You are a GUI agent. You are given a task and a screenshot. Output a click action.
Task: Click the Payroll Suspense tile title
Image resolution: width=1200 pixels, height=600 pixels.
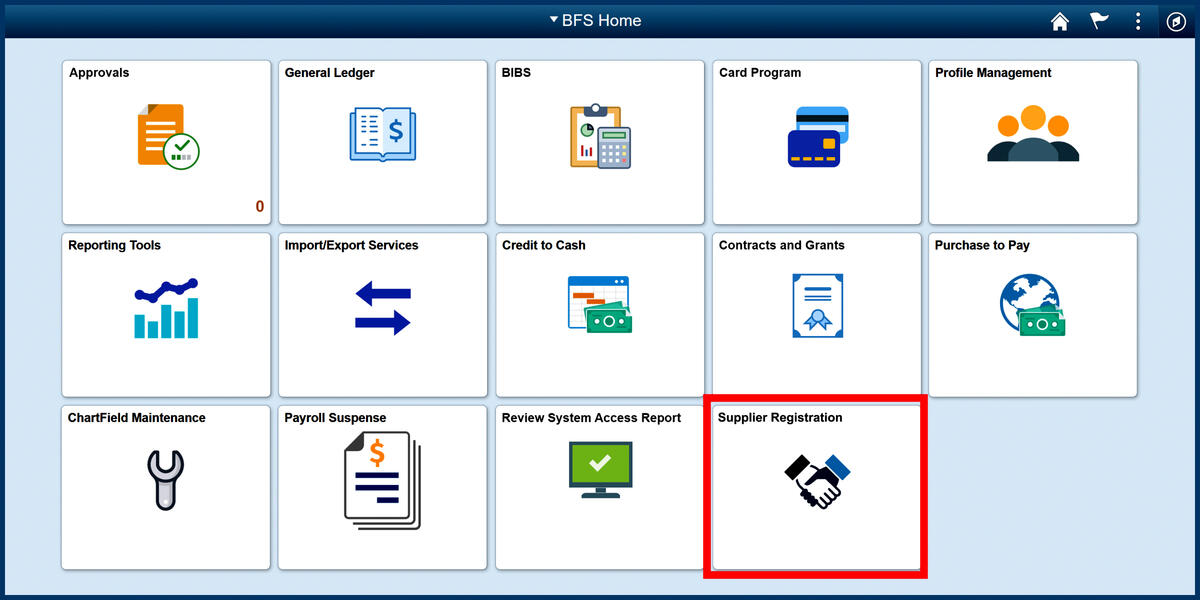335,418
